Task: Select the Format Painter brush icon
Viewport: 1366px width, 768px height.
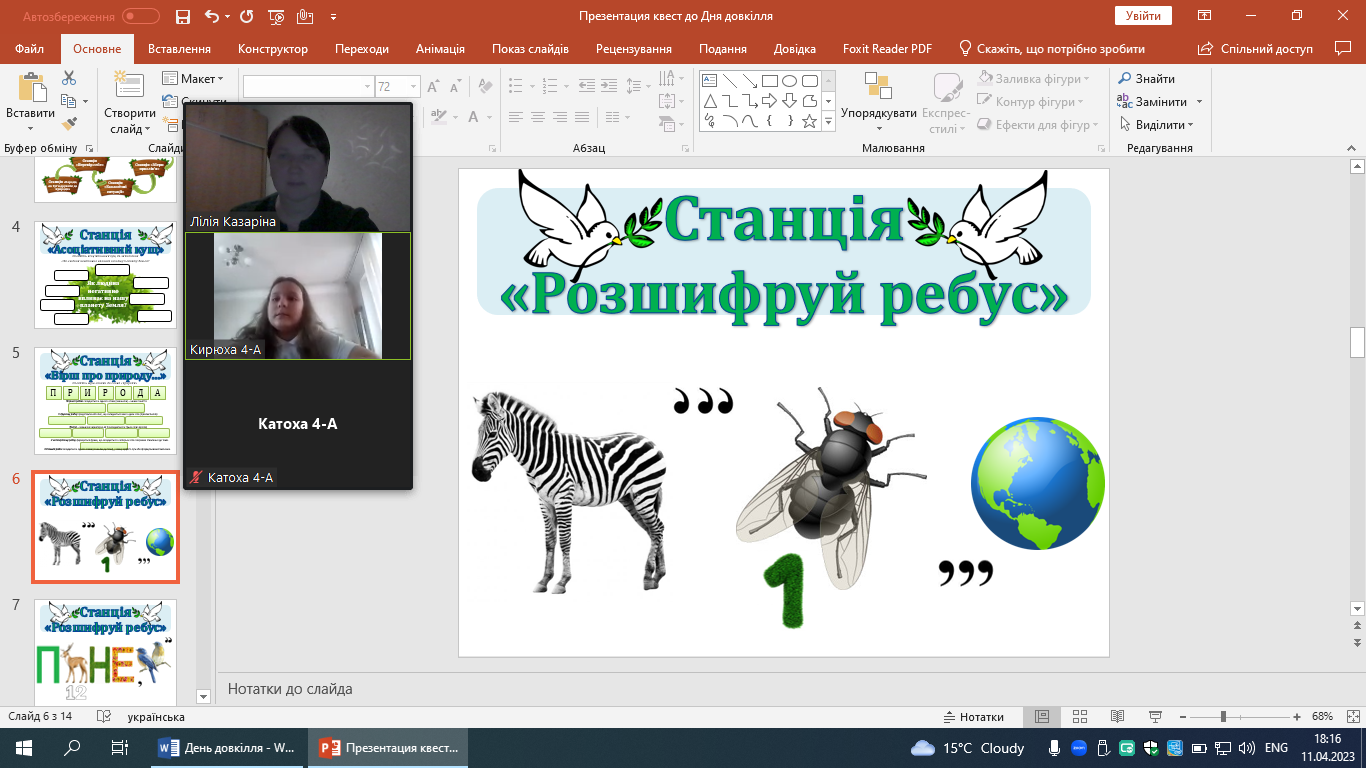Action: click(x=69, y=124)
